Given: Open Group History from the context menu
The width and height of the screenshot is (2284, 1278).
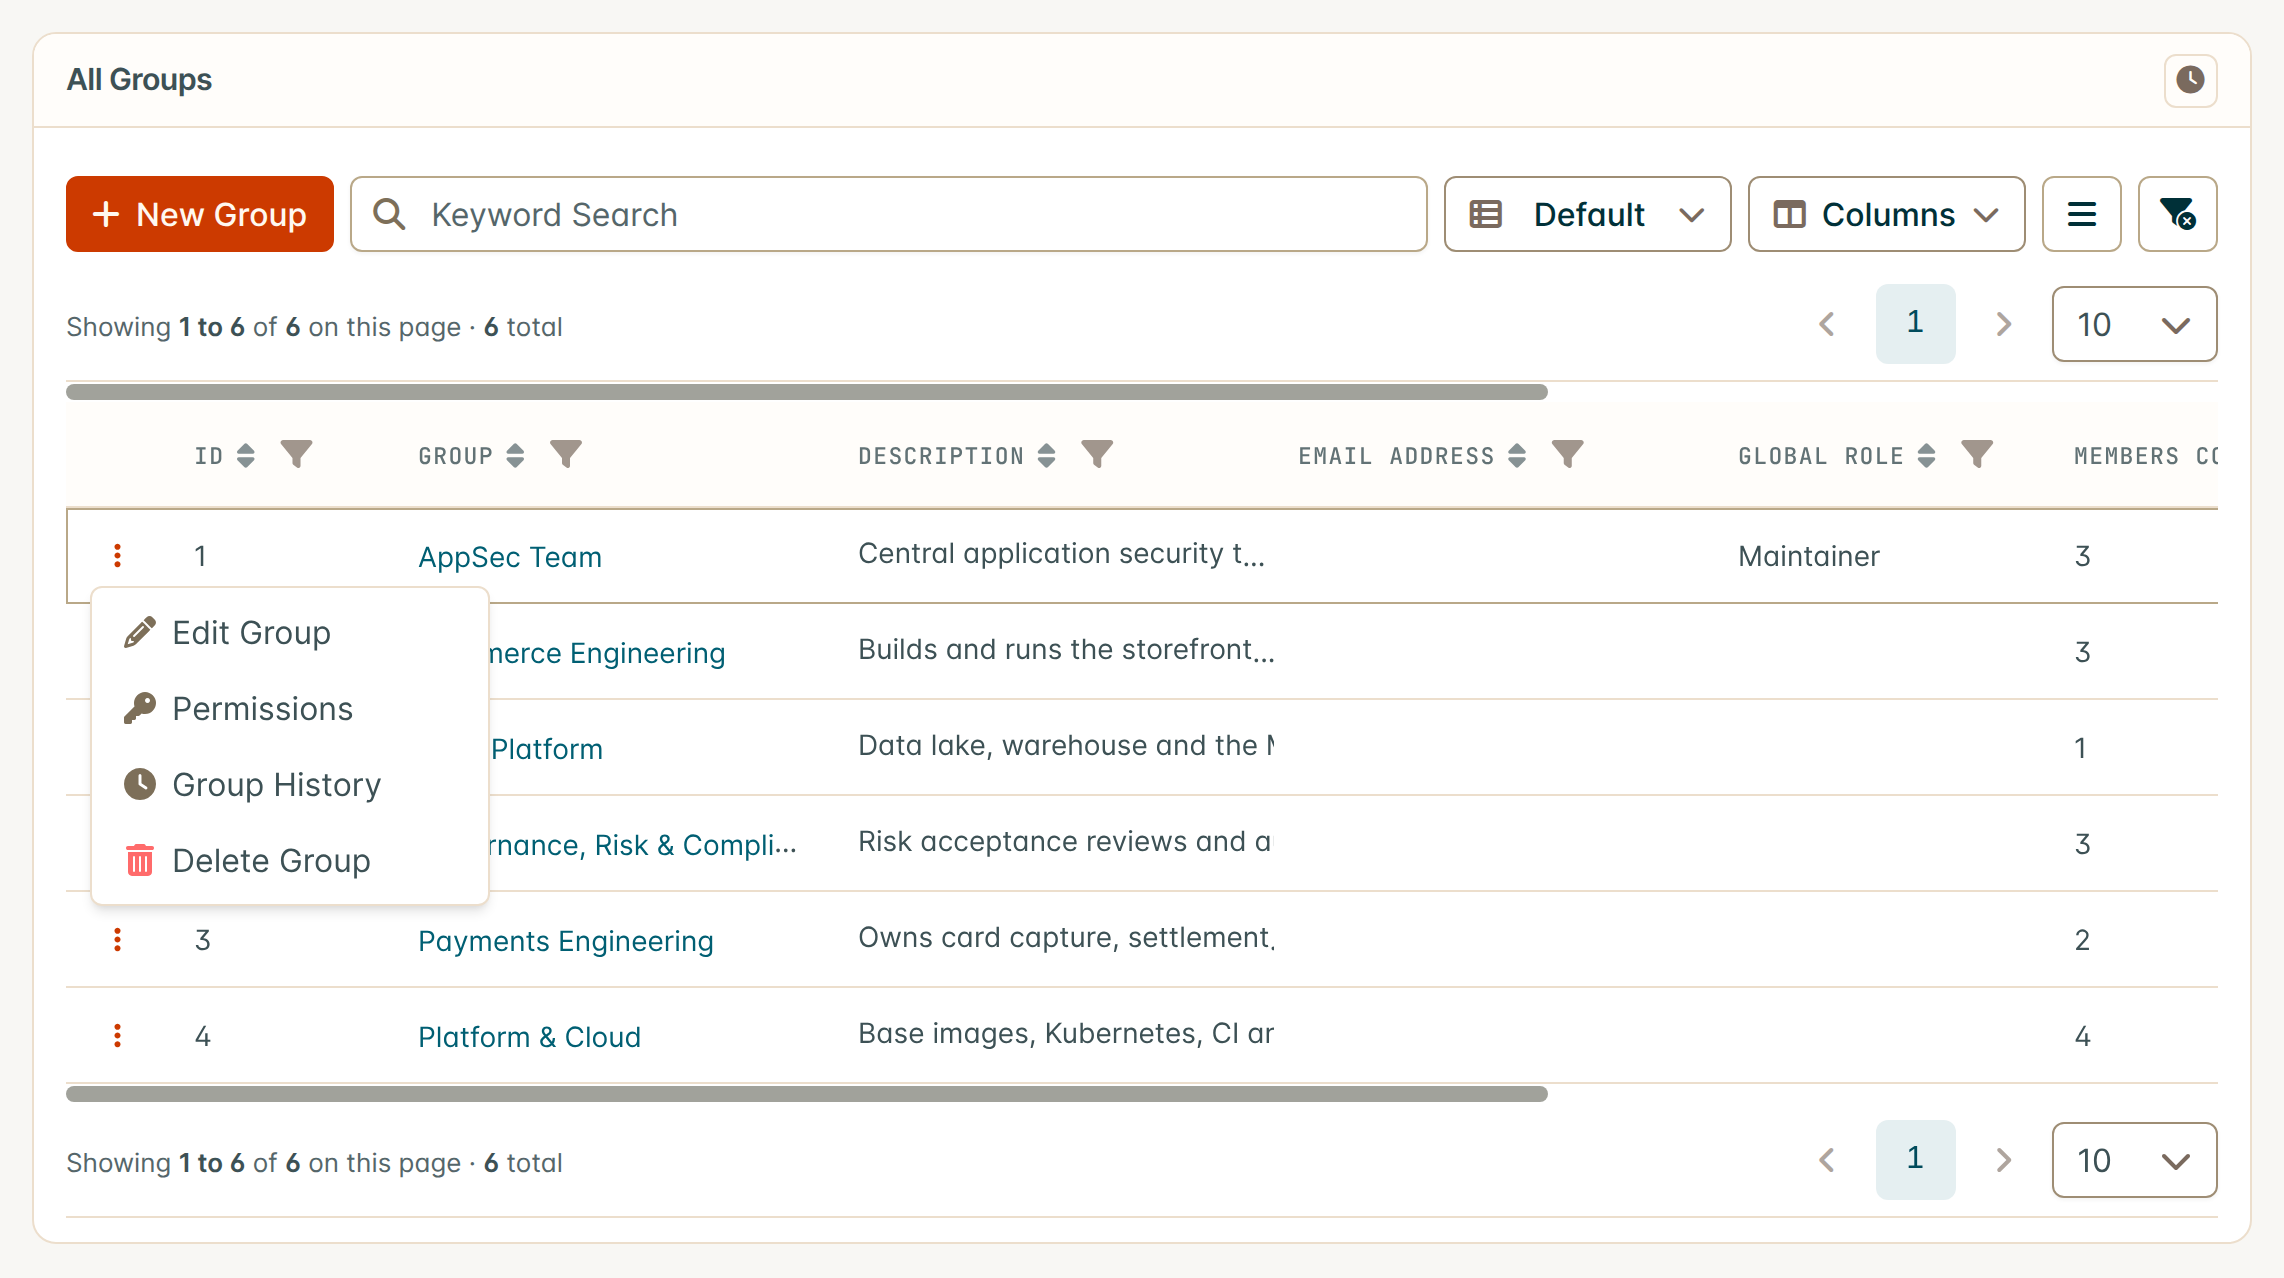Looking at the screenshot, I should coord(289,785).
